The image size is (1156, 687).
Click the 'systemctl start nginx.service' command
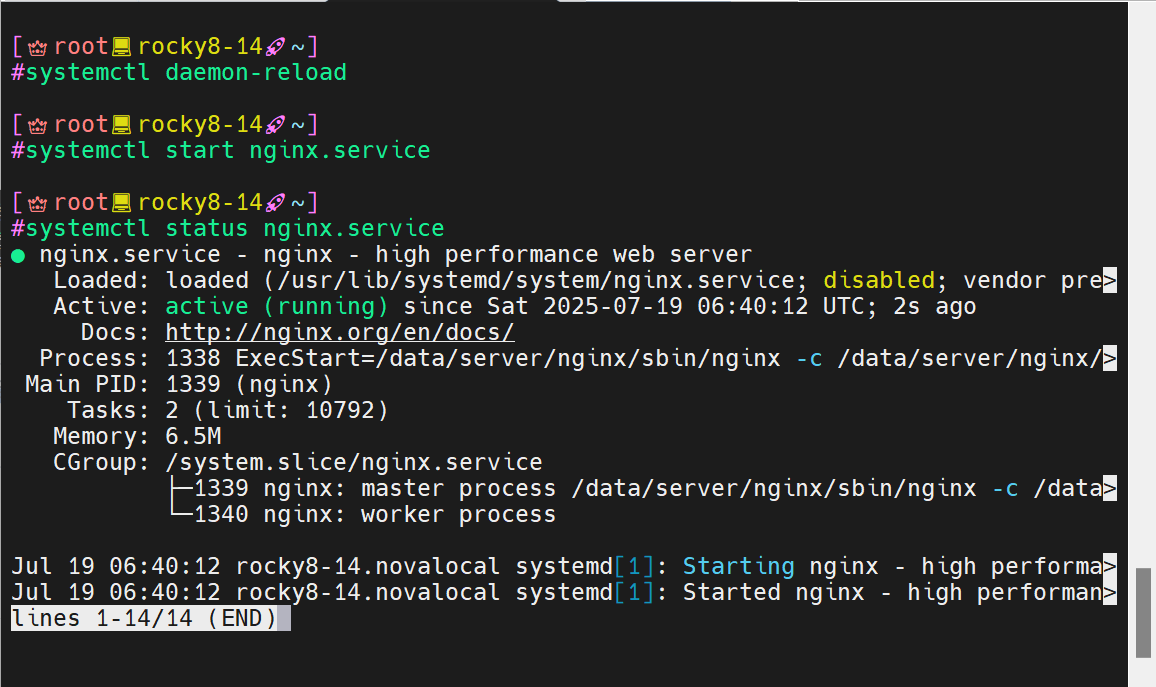point(228,150)
